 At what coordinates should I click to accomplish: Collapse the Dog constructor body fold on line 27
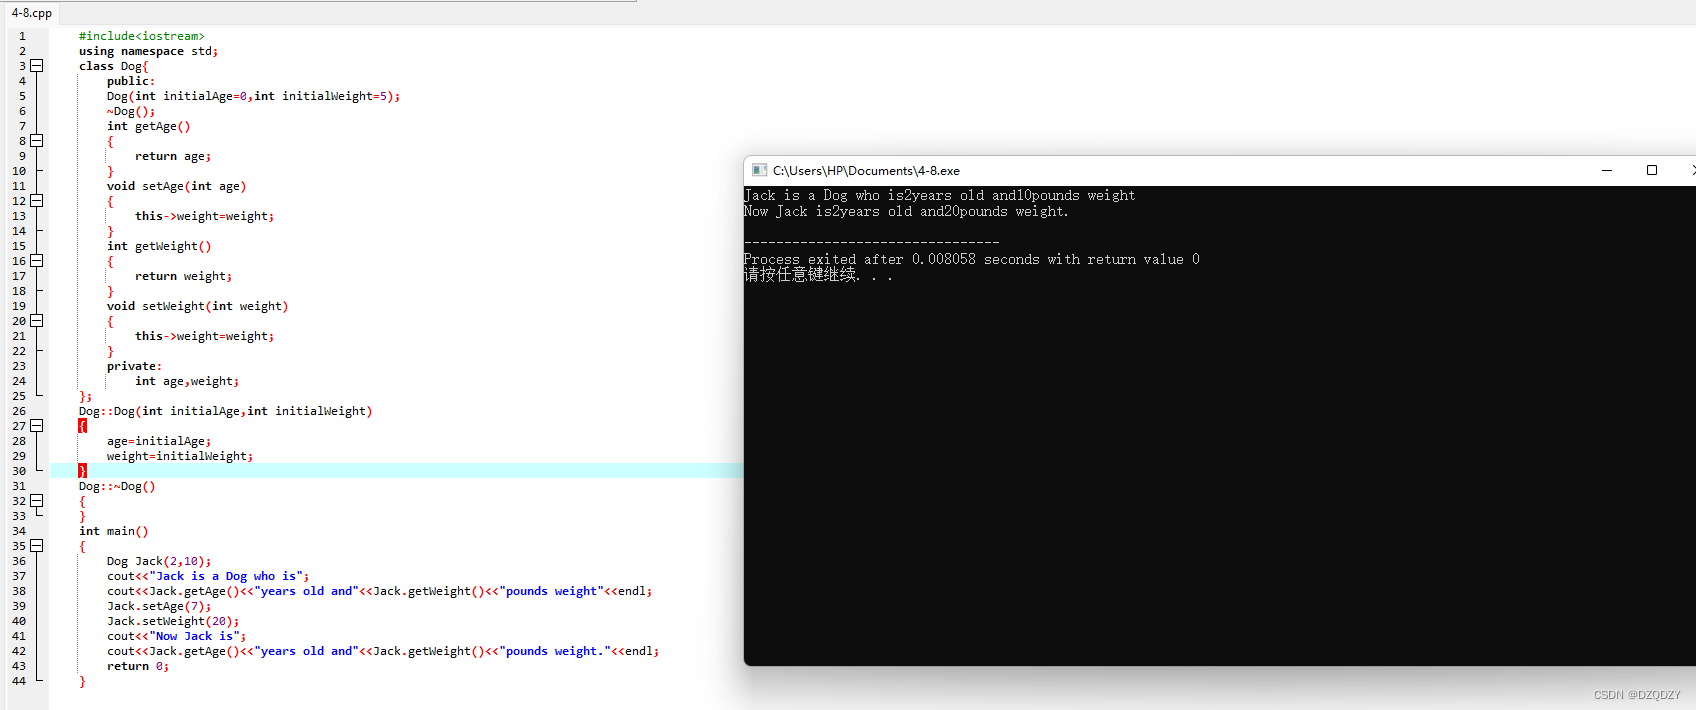click(37, 426)
